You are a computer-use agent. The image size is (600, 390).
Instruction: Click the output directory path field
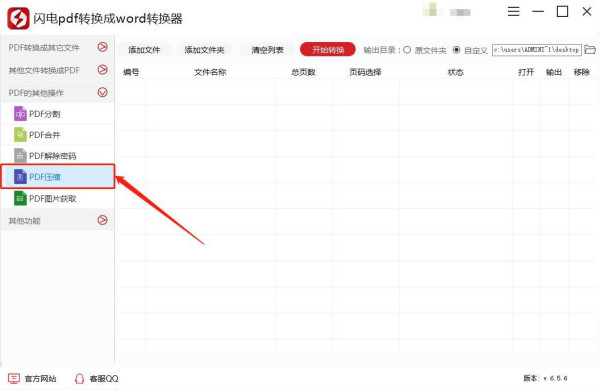click(x=537, y=50)
